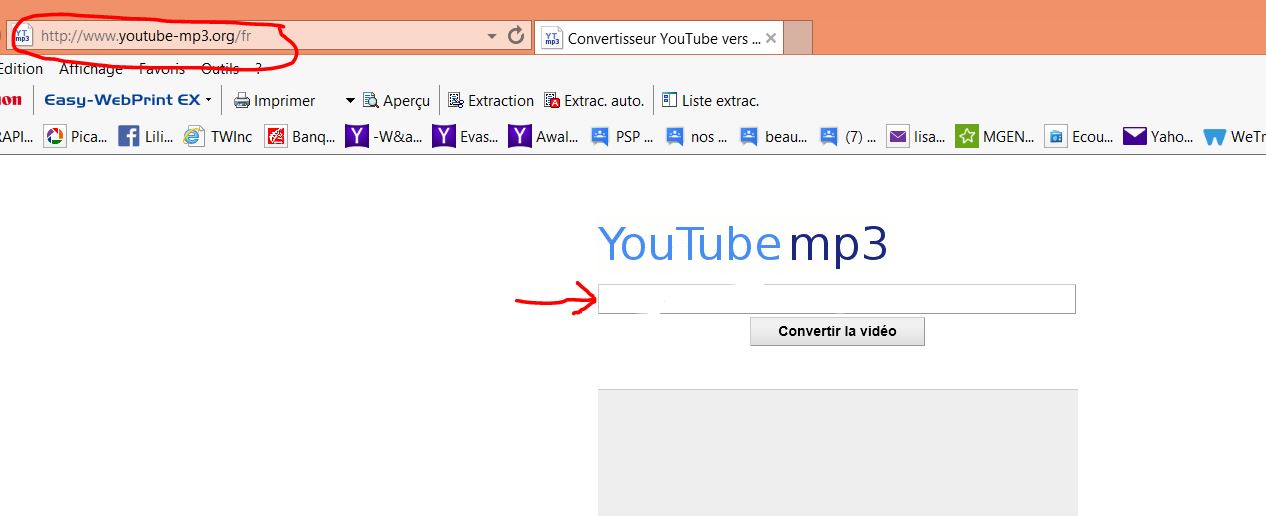Screen dimensions: 1266x516
Task: Click the Aperçu preview button
Action: click(x=396, y=100)
